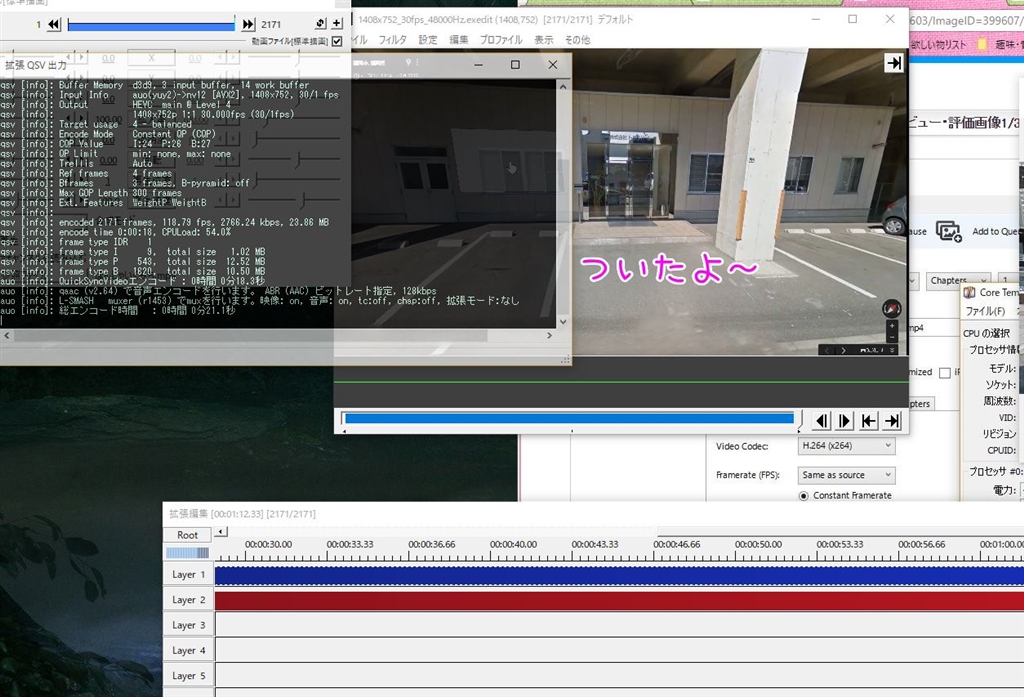Open the 表示 menu in AviUtl
The image size is (1024, 697).
click(x=543, y=40)
